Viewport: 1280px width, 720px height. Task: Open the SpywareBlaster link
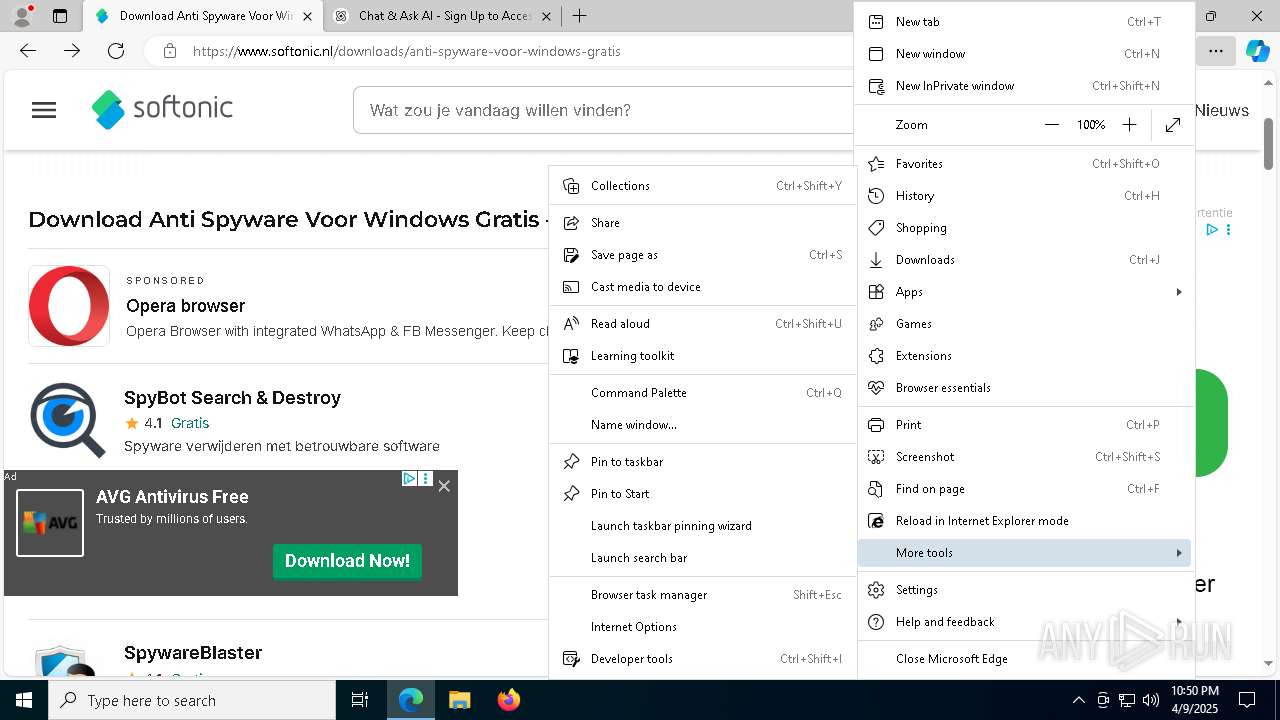pyautogui.click(x=193, y=653)
